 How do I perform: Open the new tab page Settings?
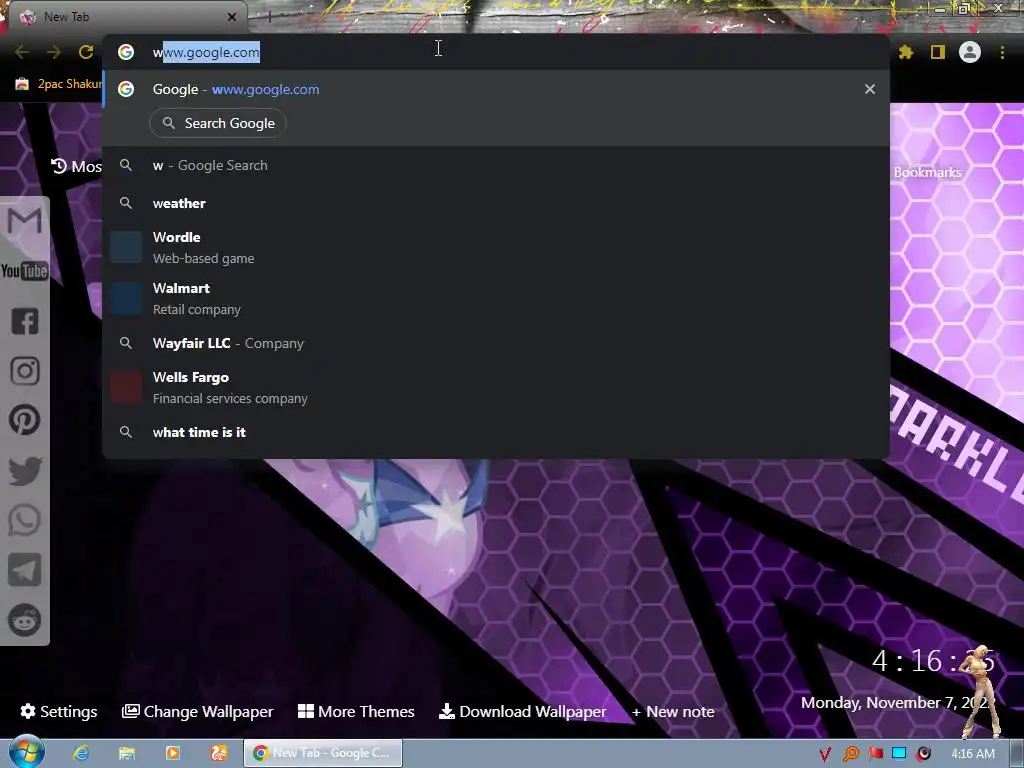(x=59, y=711)
